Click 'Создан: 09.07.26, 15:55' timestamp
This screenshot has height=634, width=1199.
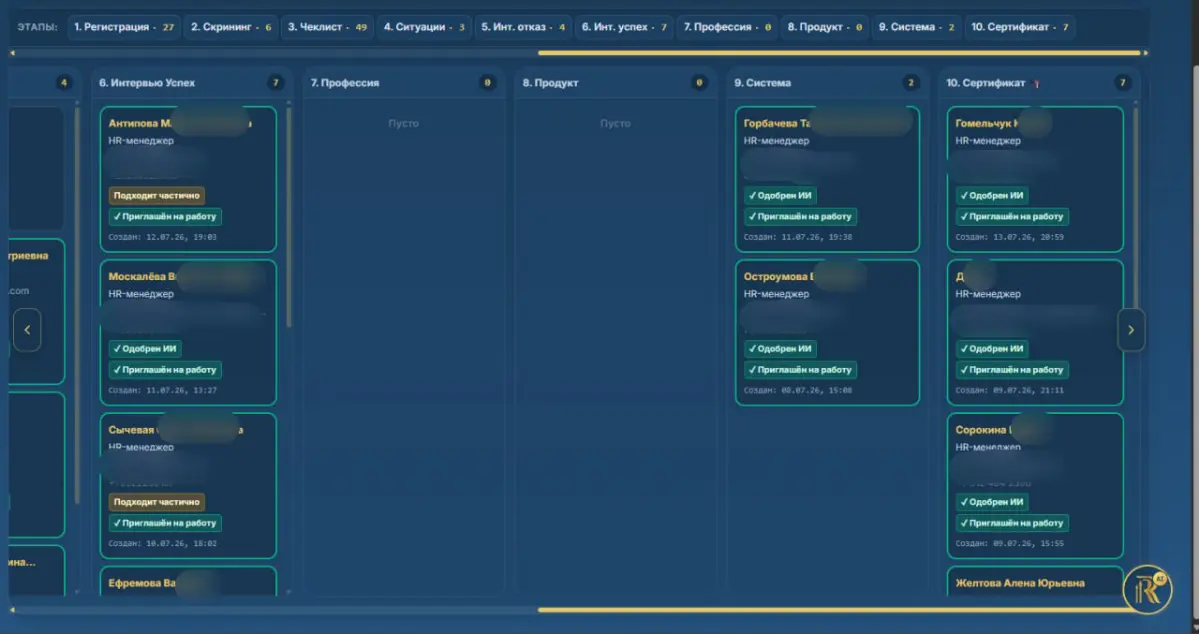point(1010,544)
